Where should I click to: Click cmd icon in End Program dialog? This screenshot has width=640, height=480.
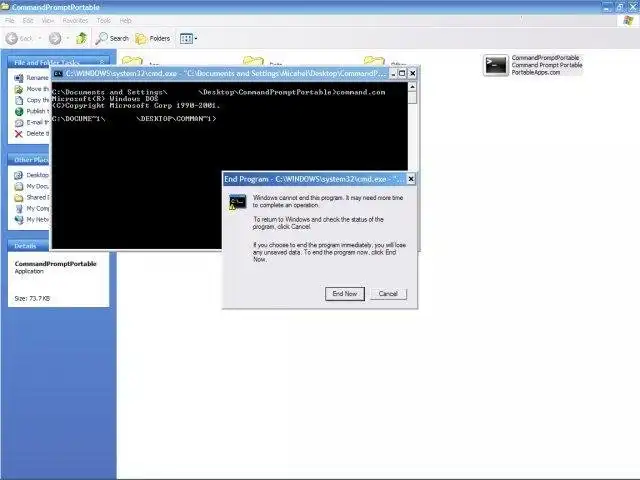pyautogui.click(x=238, y=202)
